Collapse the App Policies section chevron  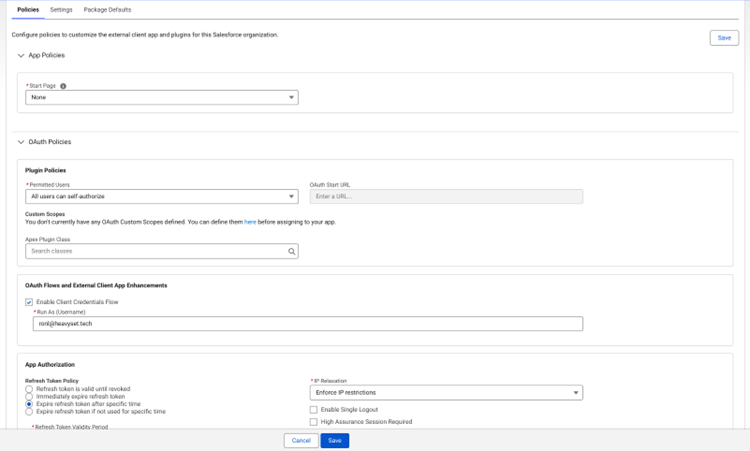[x=21, y=56]
